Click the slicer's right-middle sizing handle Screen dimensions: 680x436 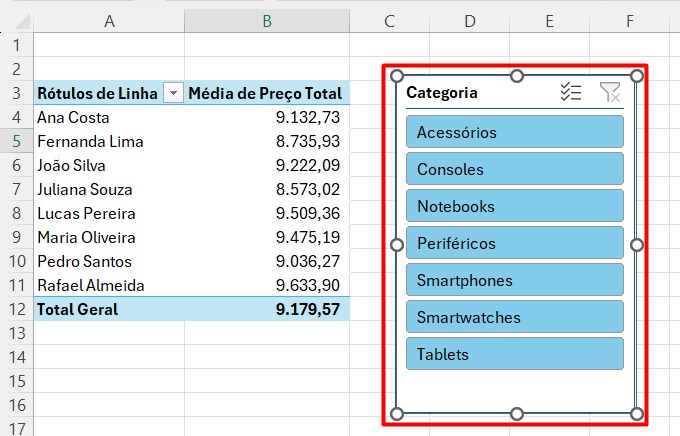coord(637,245)
